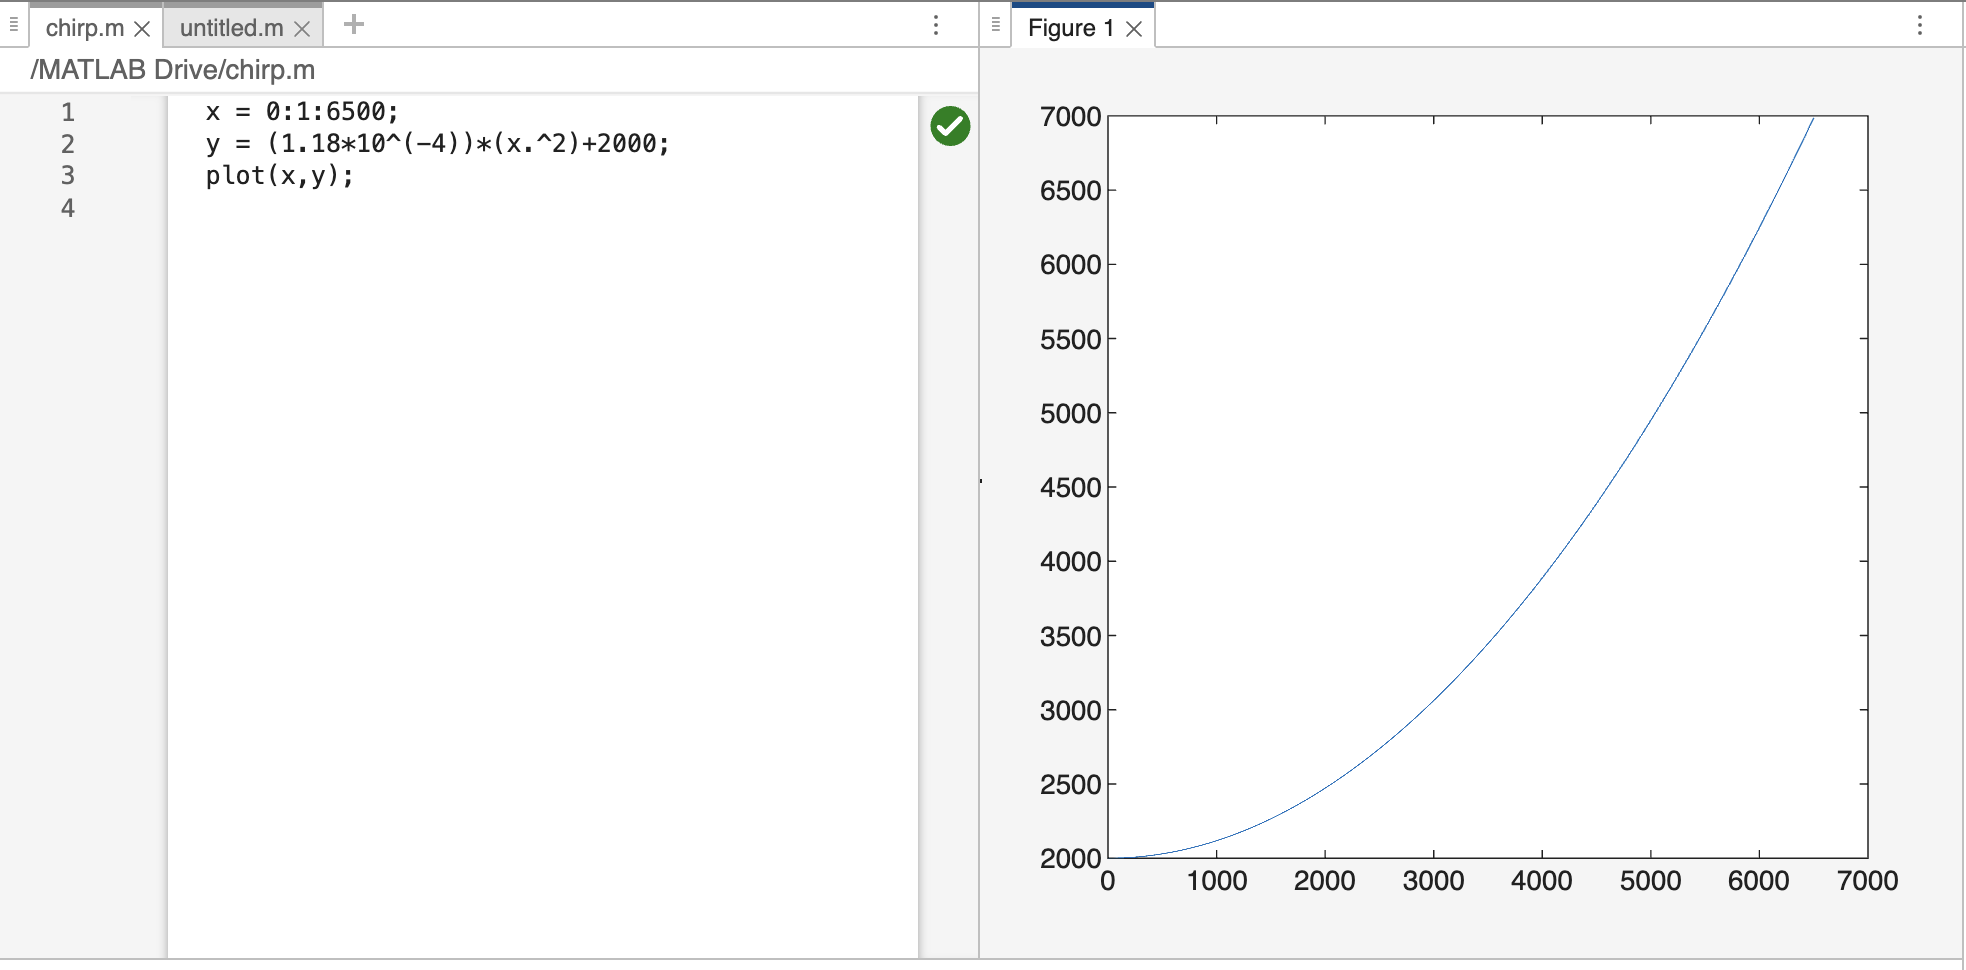This screenshot has height=970, width=1966.
Task: Click y-axis tick label 4000
Action: [1070, 562]
